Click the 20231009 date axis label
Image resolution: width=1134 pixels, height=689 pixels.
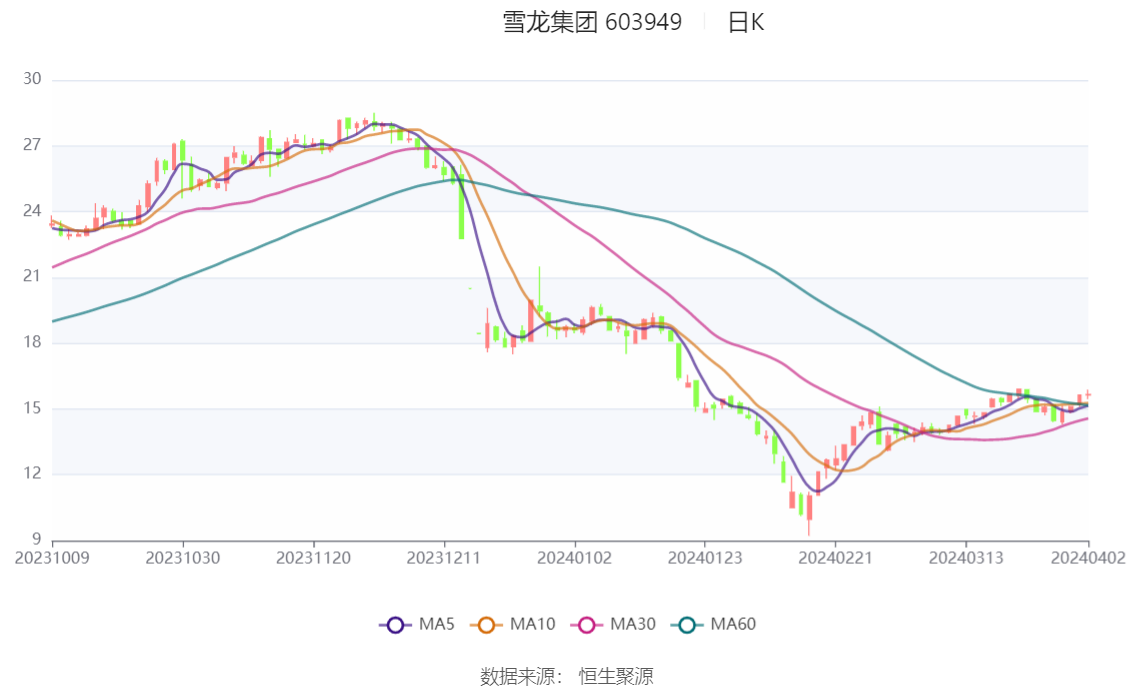[x=52, y=558]
